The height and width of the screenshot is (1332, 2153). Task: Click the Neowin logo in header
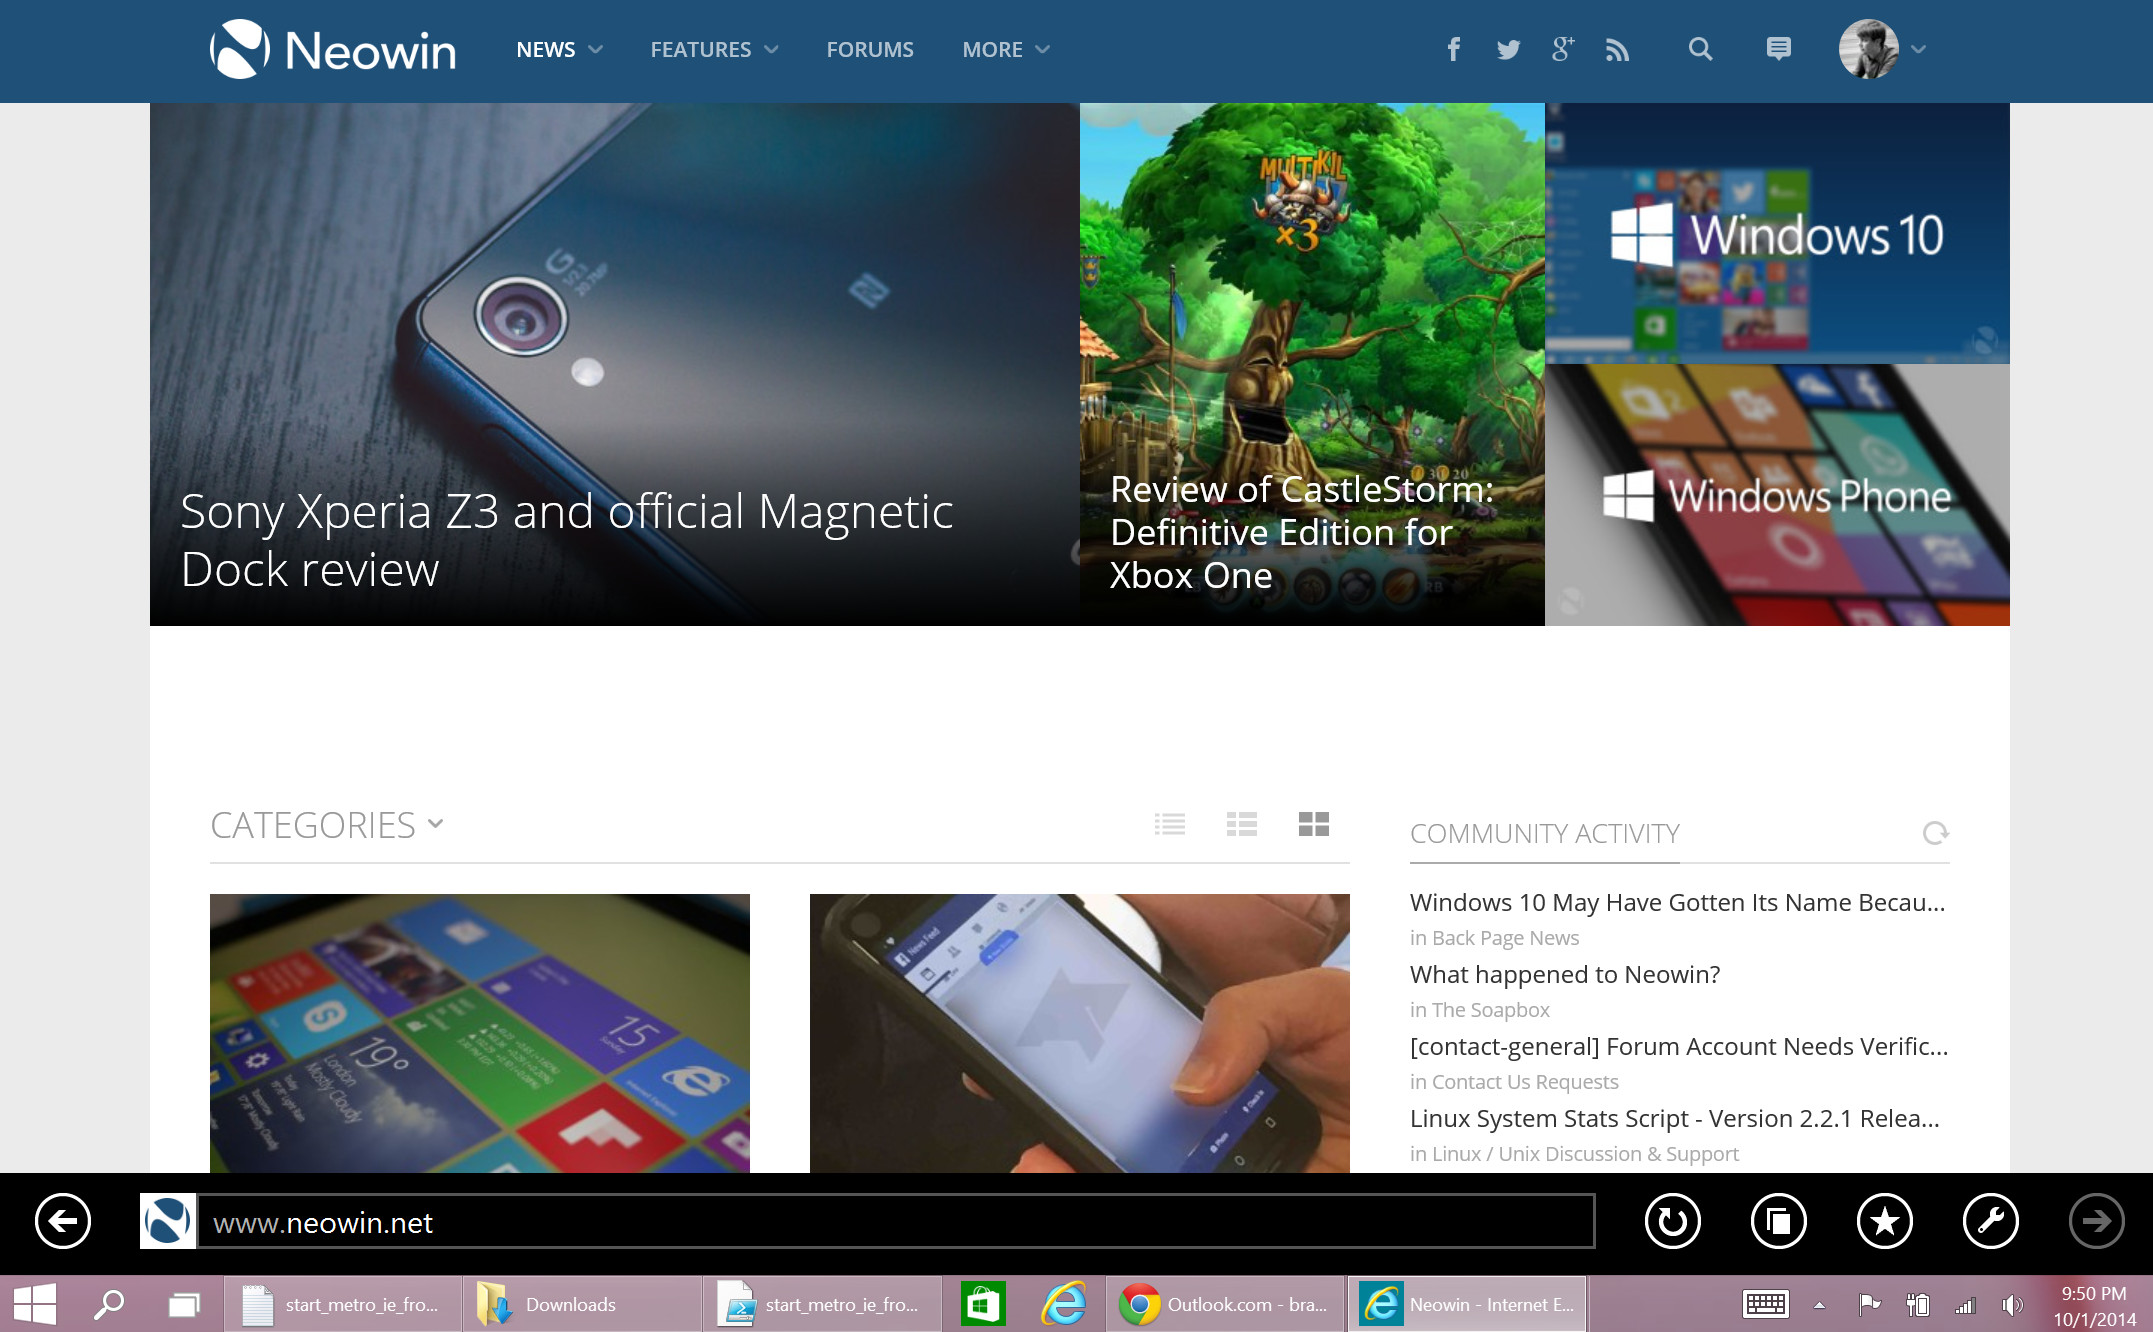pyautogui.click(x=333, y=49)
